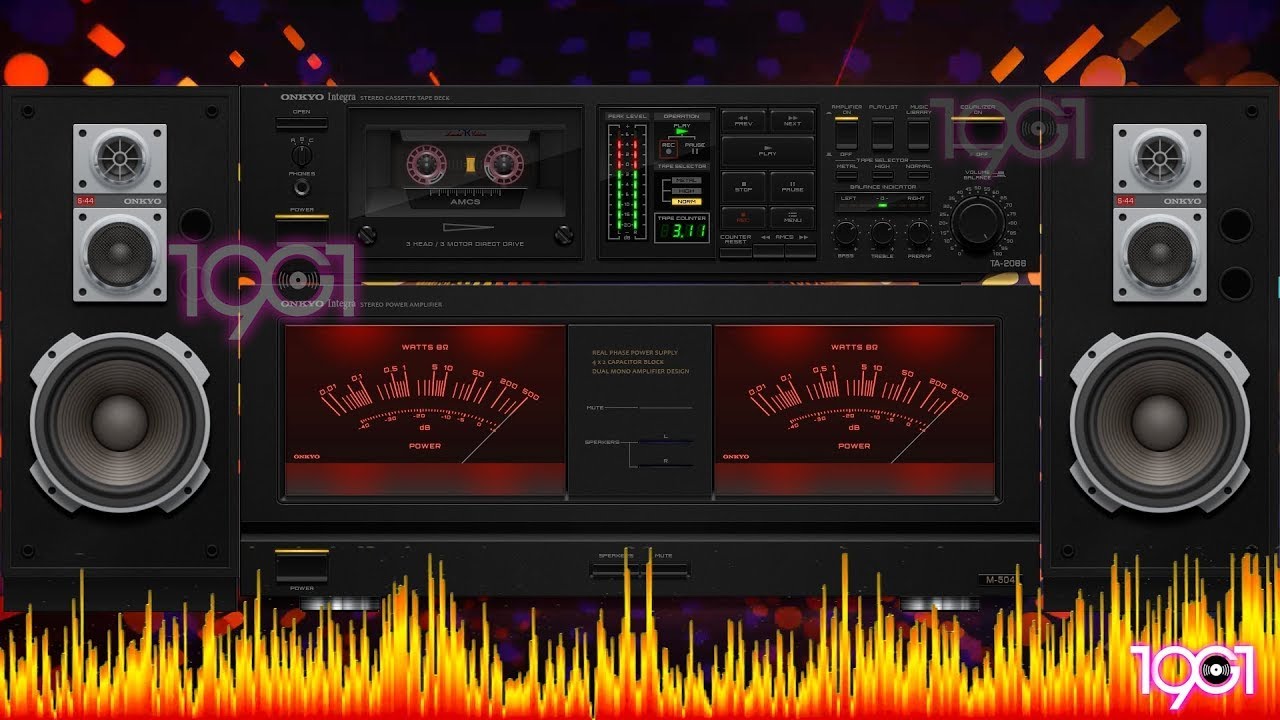
Task: Click the green PLAY indicator arrow
Action: 683,132
